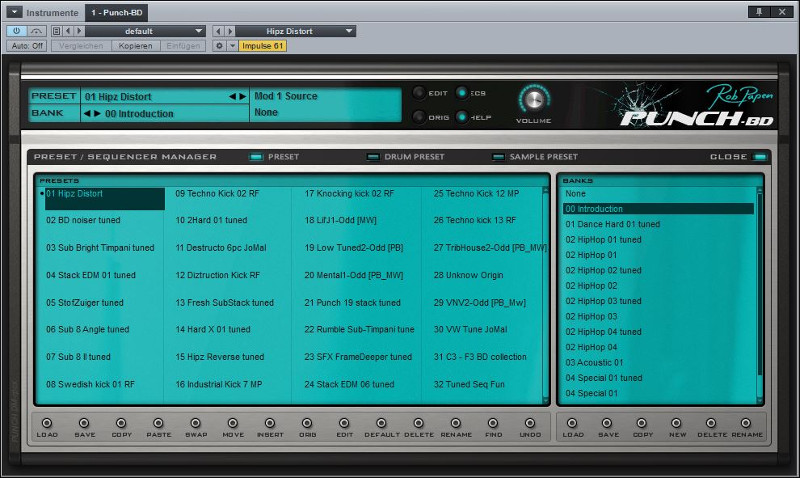Toggle the EDIT LED at top
Viewport: 800px width, 478px height.
(x=419, y=93)
